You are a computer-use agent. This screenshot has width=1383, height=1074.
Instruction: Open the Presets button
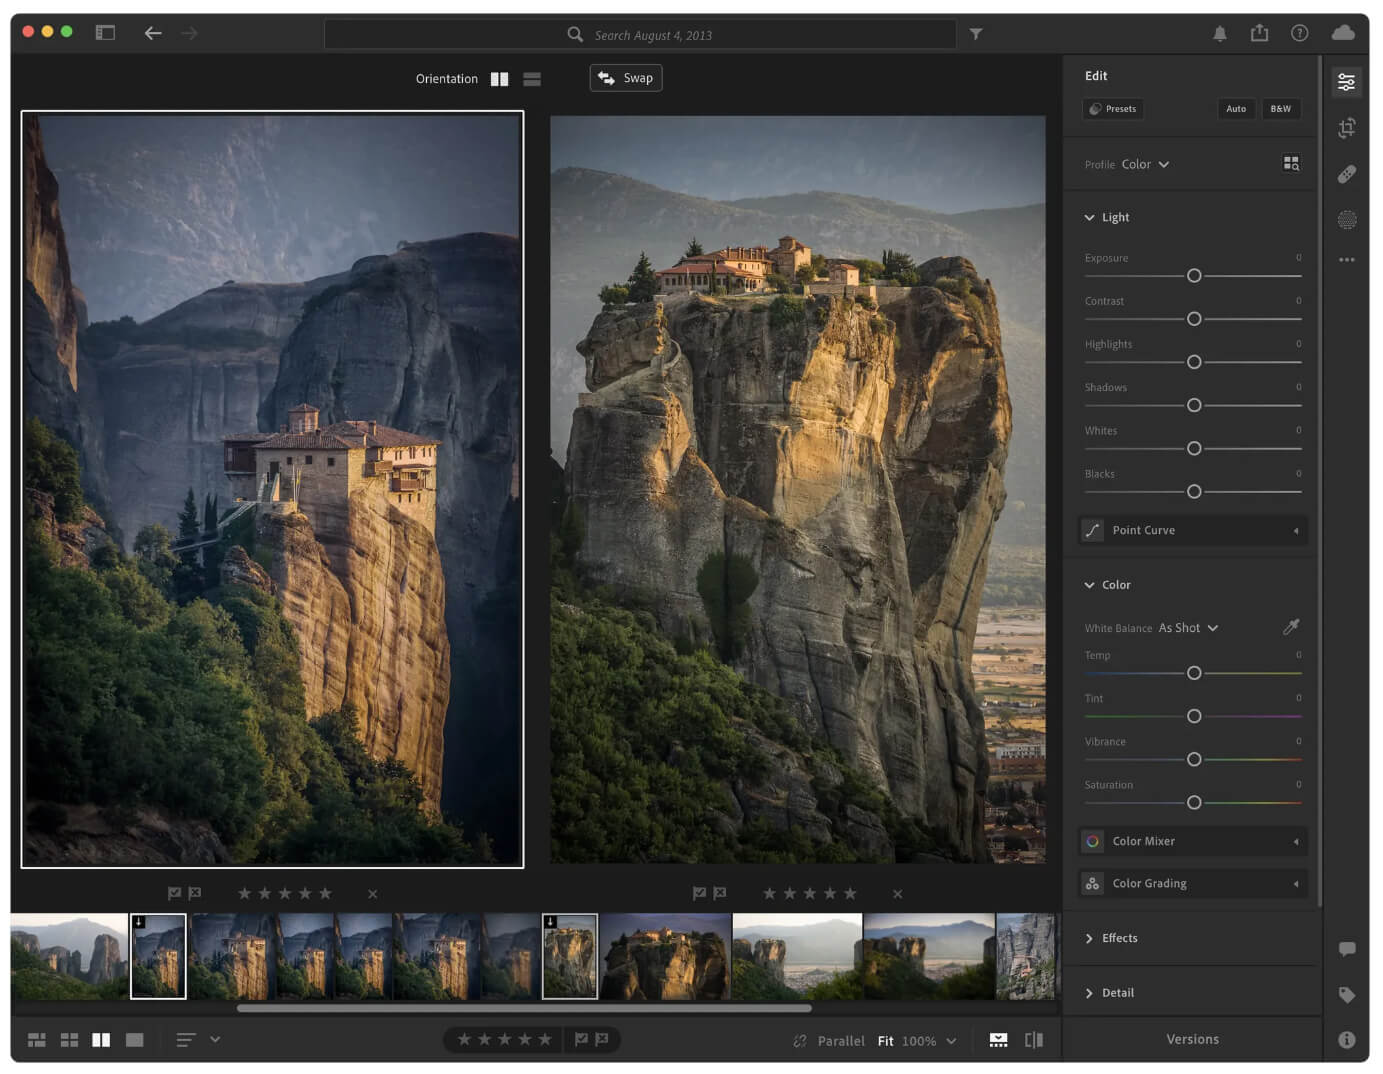[1113, 109]
